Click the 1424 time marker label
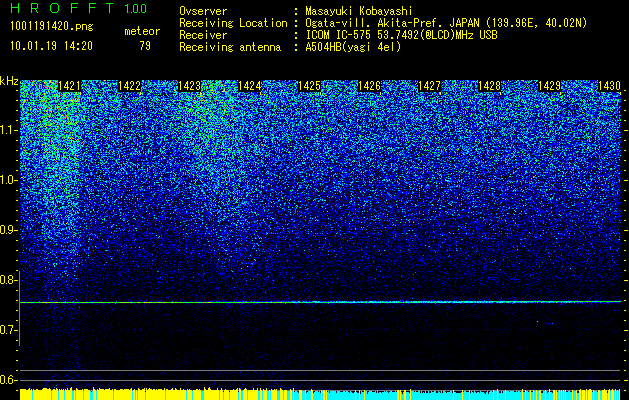Screen dimensions: 629x400 point(250,86)
